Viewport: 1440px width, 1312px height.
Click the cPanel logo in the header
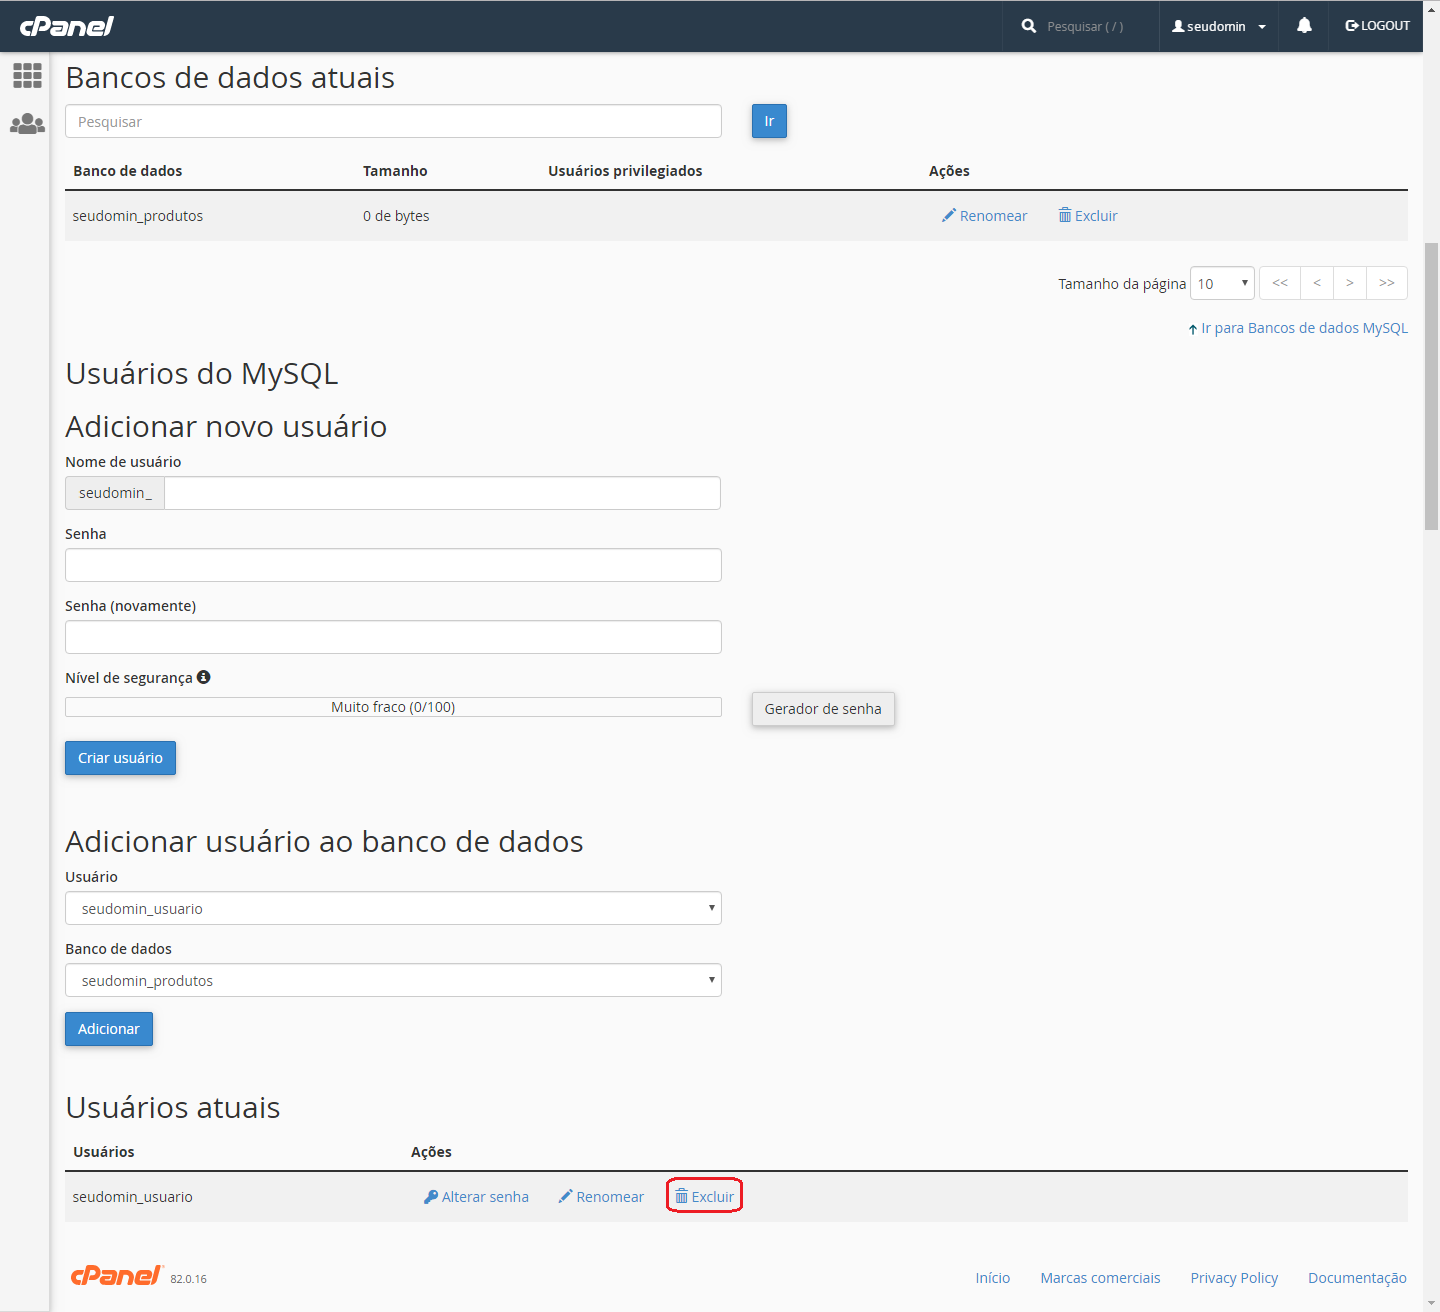pos(67,26)
